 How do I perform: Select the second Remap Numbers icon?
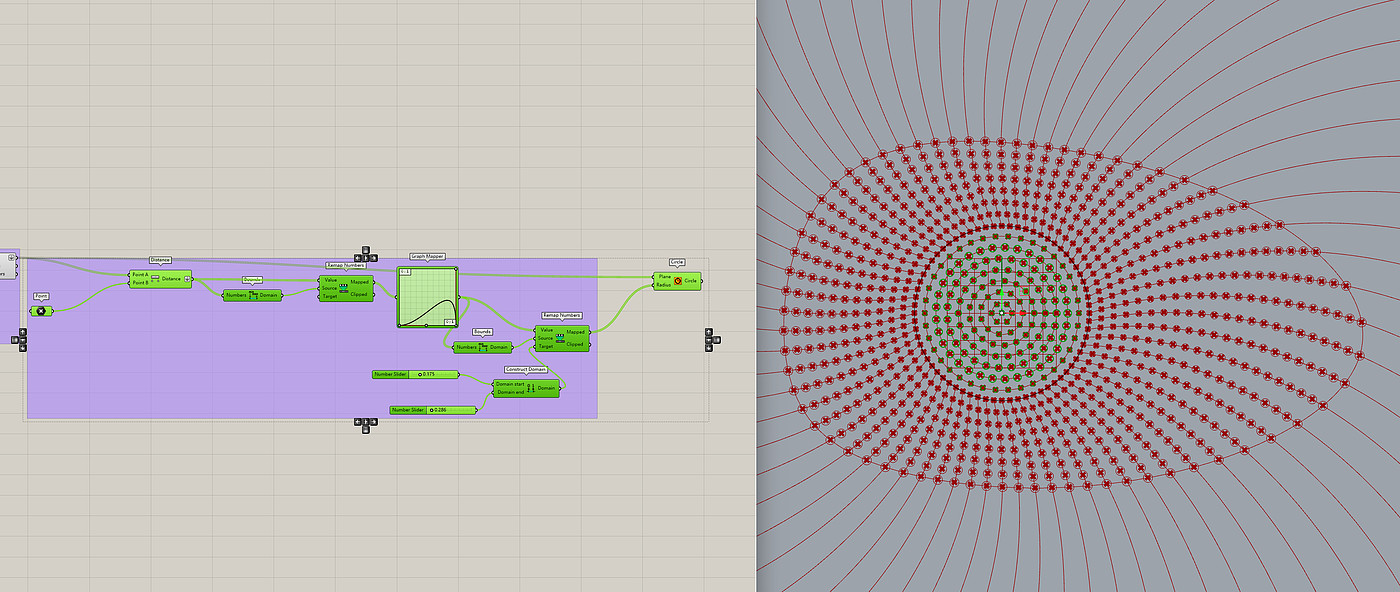(561, 337)
